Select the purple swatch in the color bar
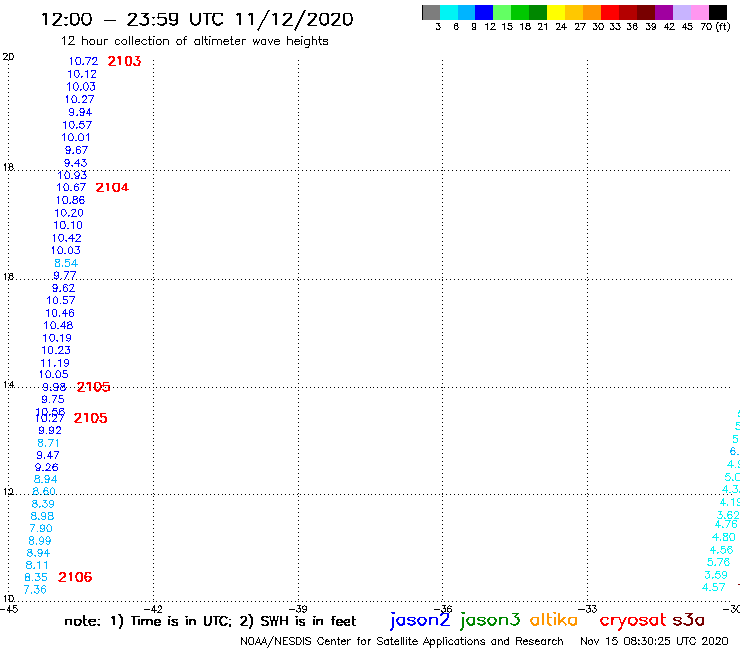The image size is (740, 650). click(664, 12)
